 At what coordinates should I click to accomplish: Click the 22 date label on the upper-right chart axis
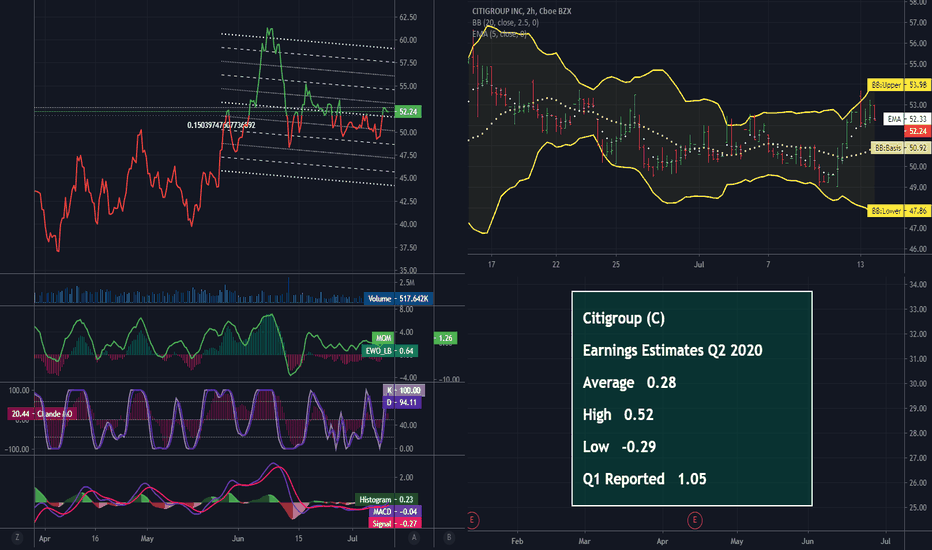(x=556, y=265)
